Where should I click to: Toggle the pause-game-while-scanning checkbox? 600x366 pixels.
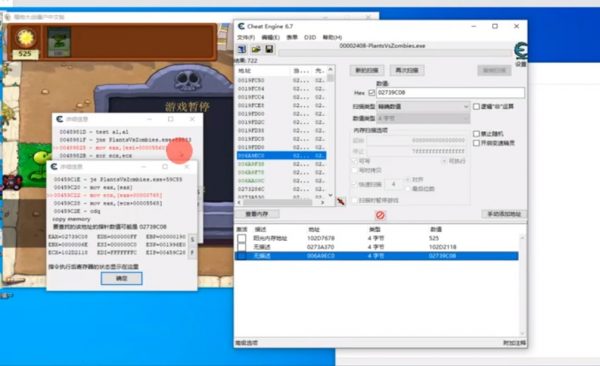[x=354, y=200]
